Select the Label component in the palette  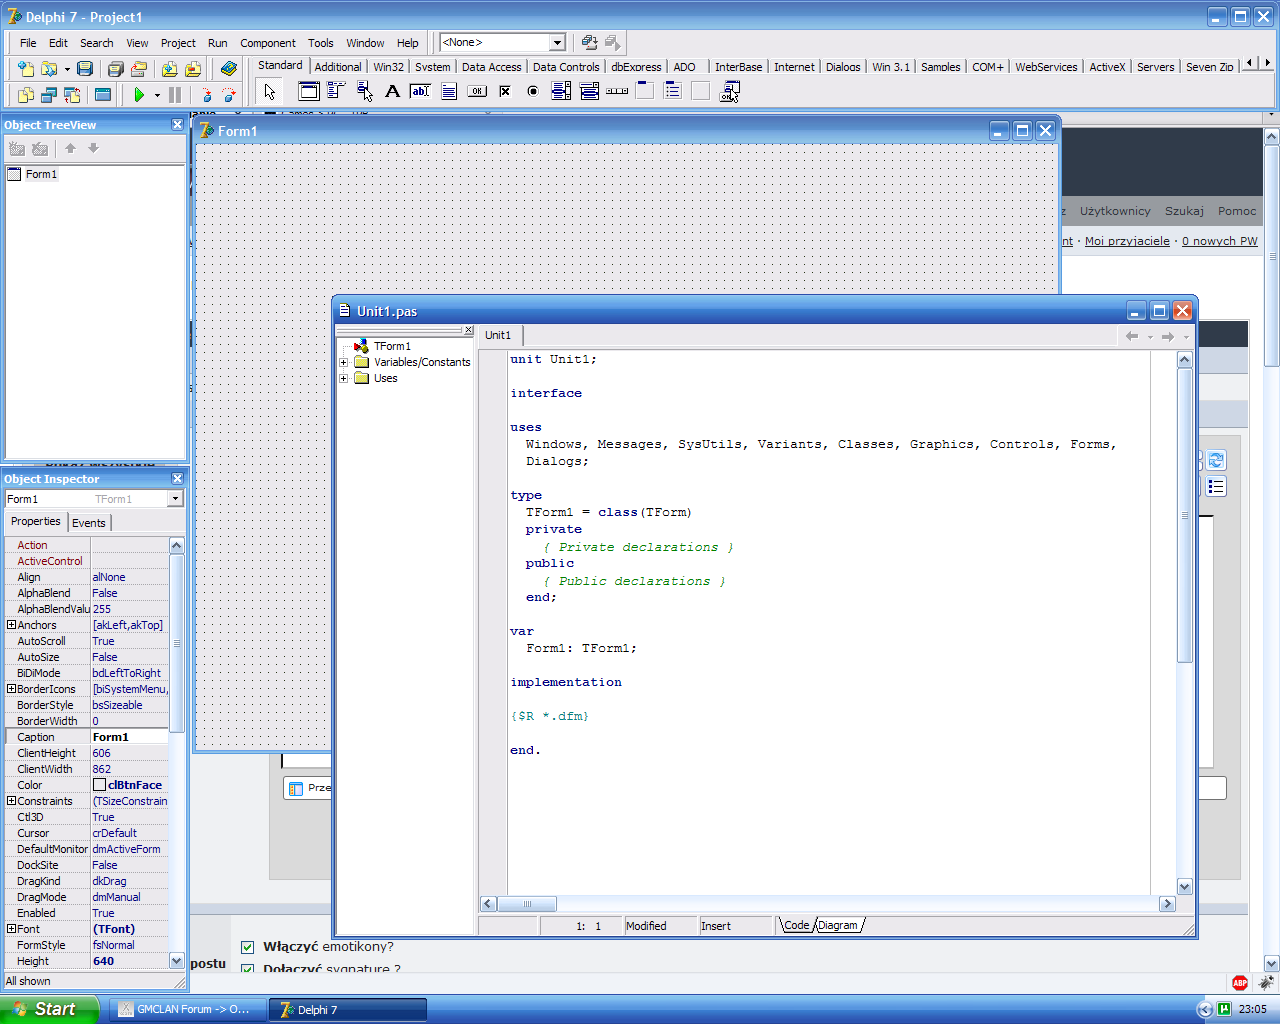click(x=392, y=92)
